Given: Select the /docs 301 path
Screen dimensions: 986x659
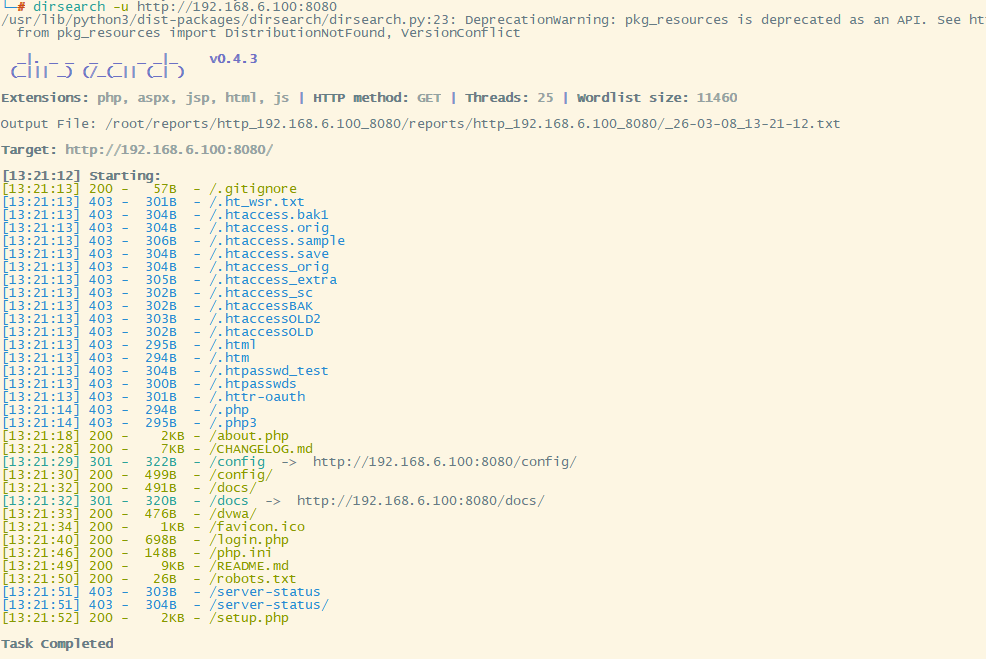Looking at the screenshot, I should coord(229,501).
